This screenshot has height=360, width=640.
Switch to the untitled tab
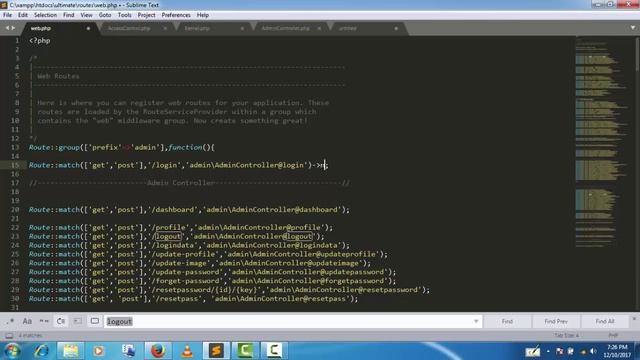348,29
